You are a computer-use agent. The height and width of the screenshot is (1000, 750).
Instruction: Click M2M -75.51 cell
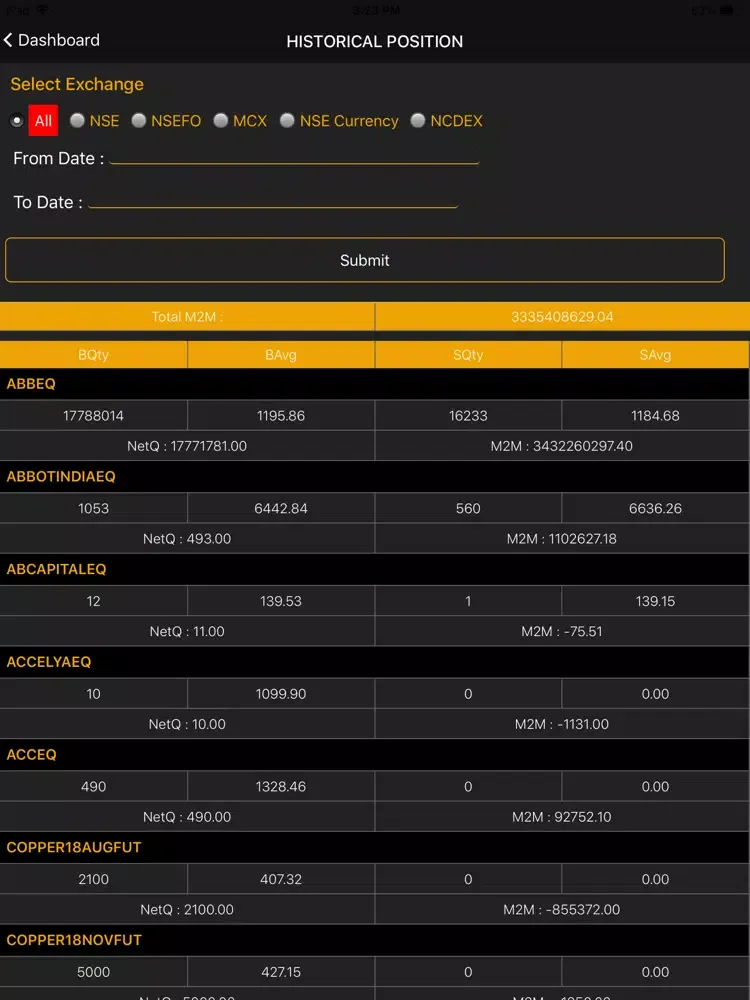click(x=562, y=631)
